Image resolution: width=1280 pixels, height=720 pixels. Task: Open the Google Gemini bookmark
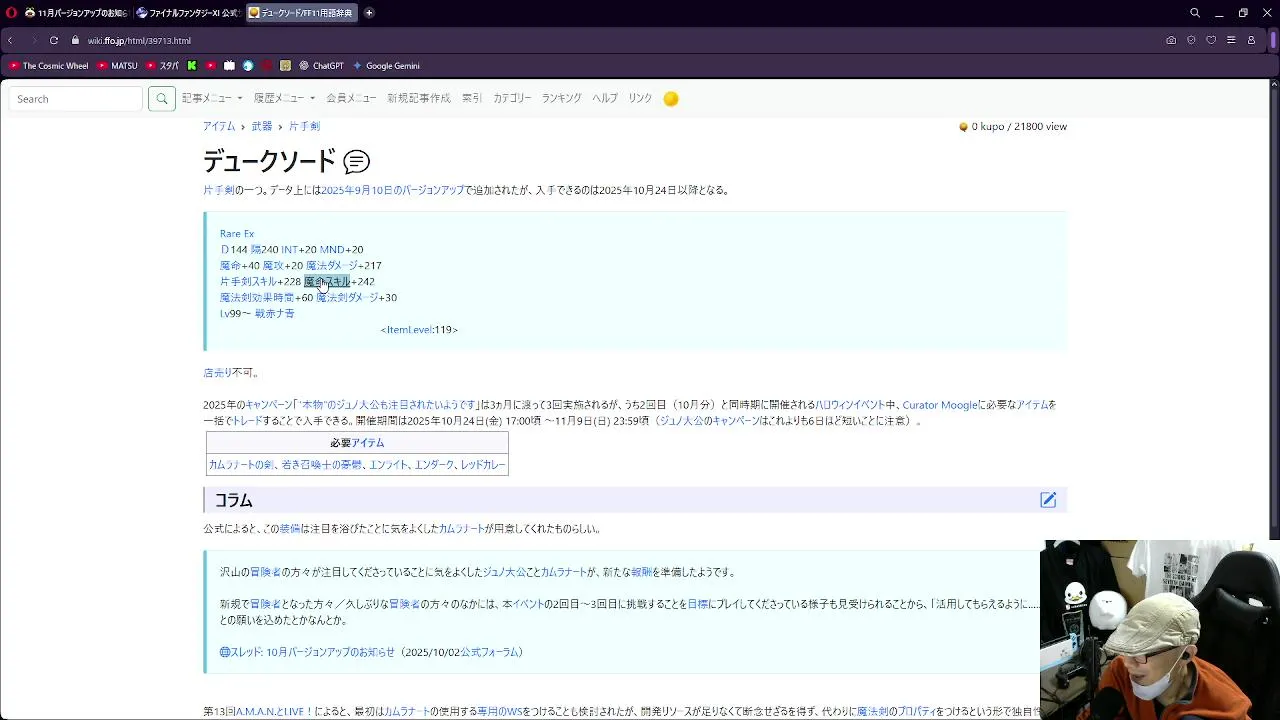386,66
